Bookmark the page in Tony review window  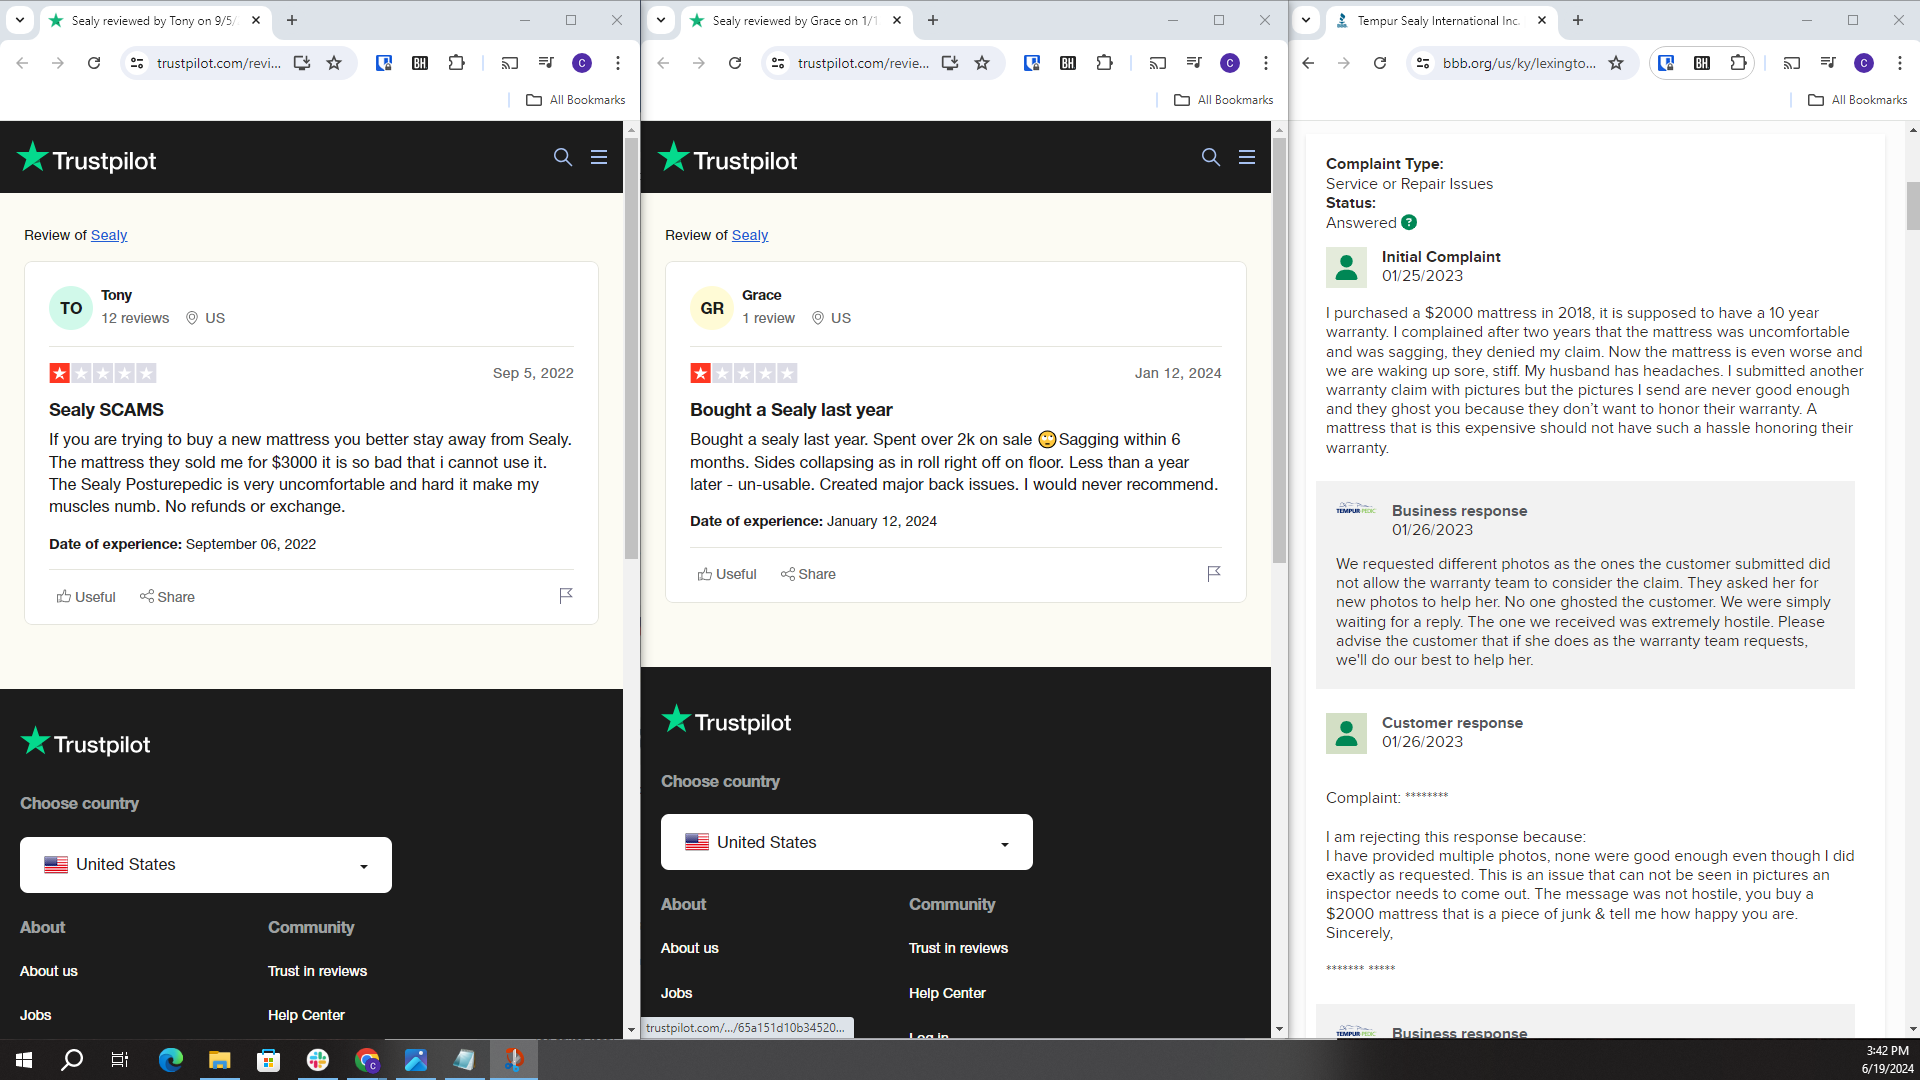point(334,63)
